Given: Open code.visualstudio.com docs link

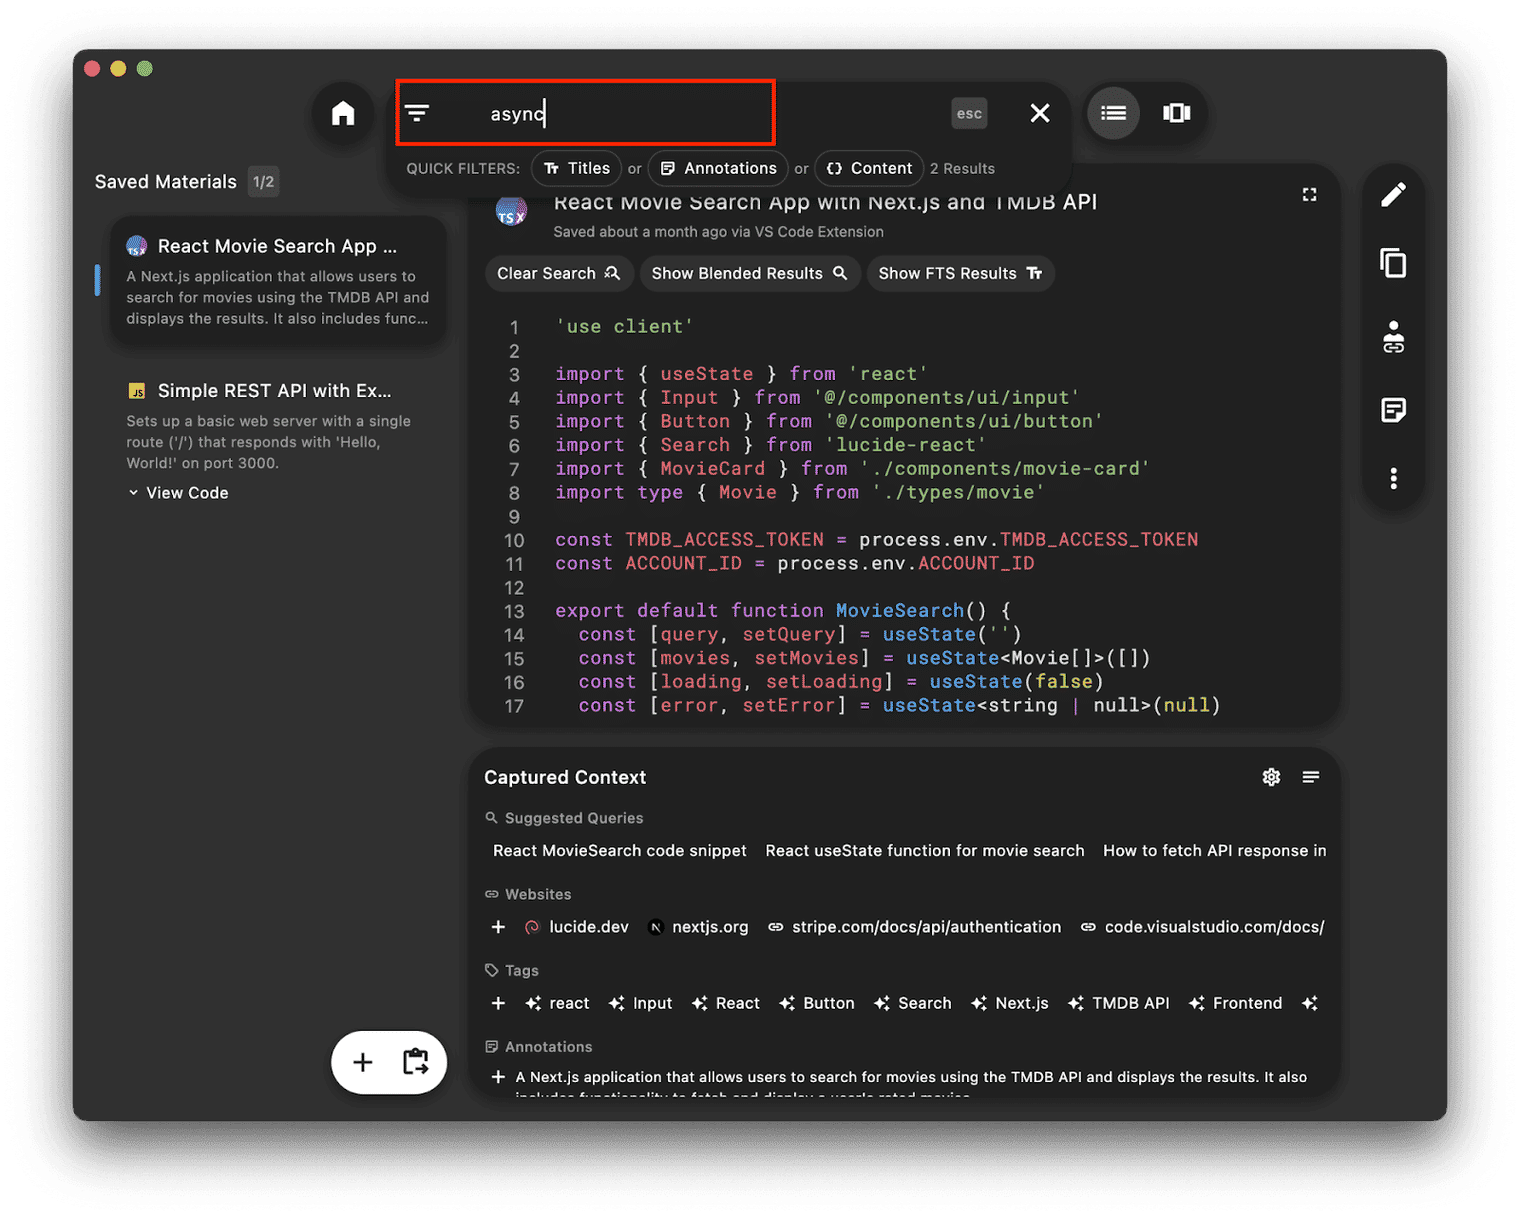Looking at the screenshot, I should coord(1202,927).
